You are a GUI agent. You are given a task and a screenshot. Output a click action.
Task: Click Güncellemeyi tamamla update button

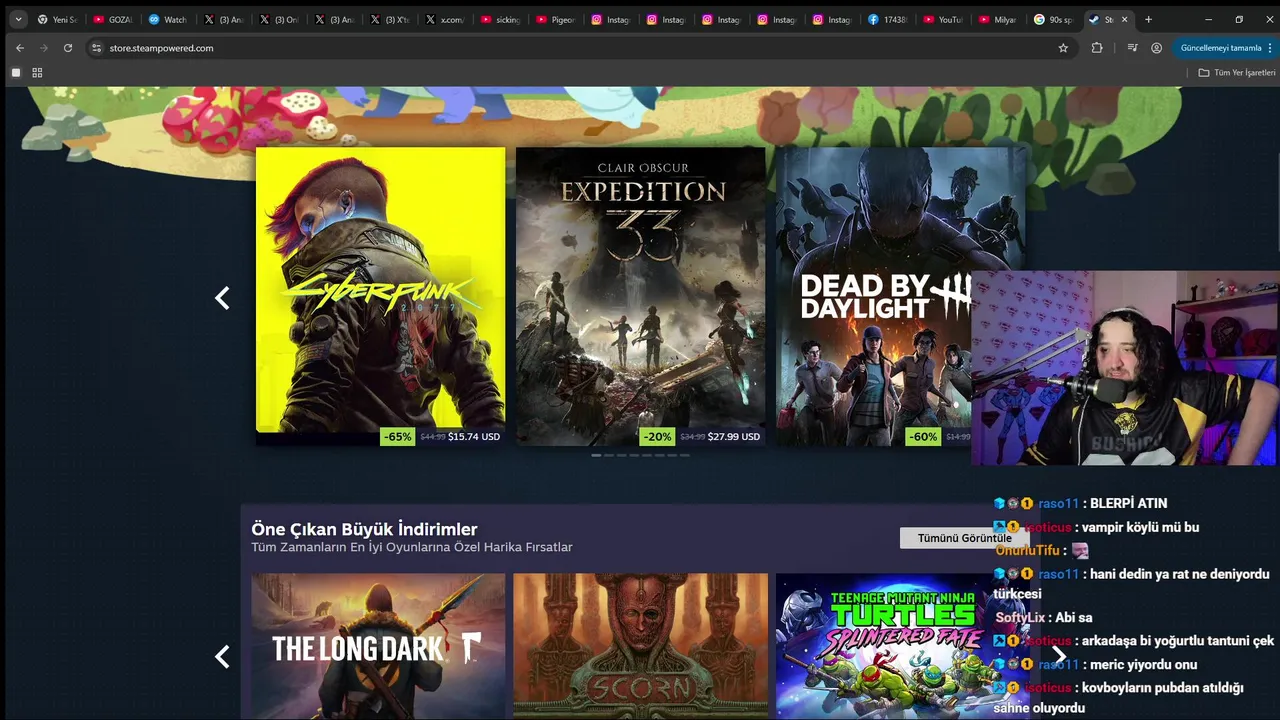coord(1221,48)
